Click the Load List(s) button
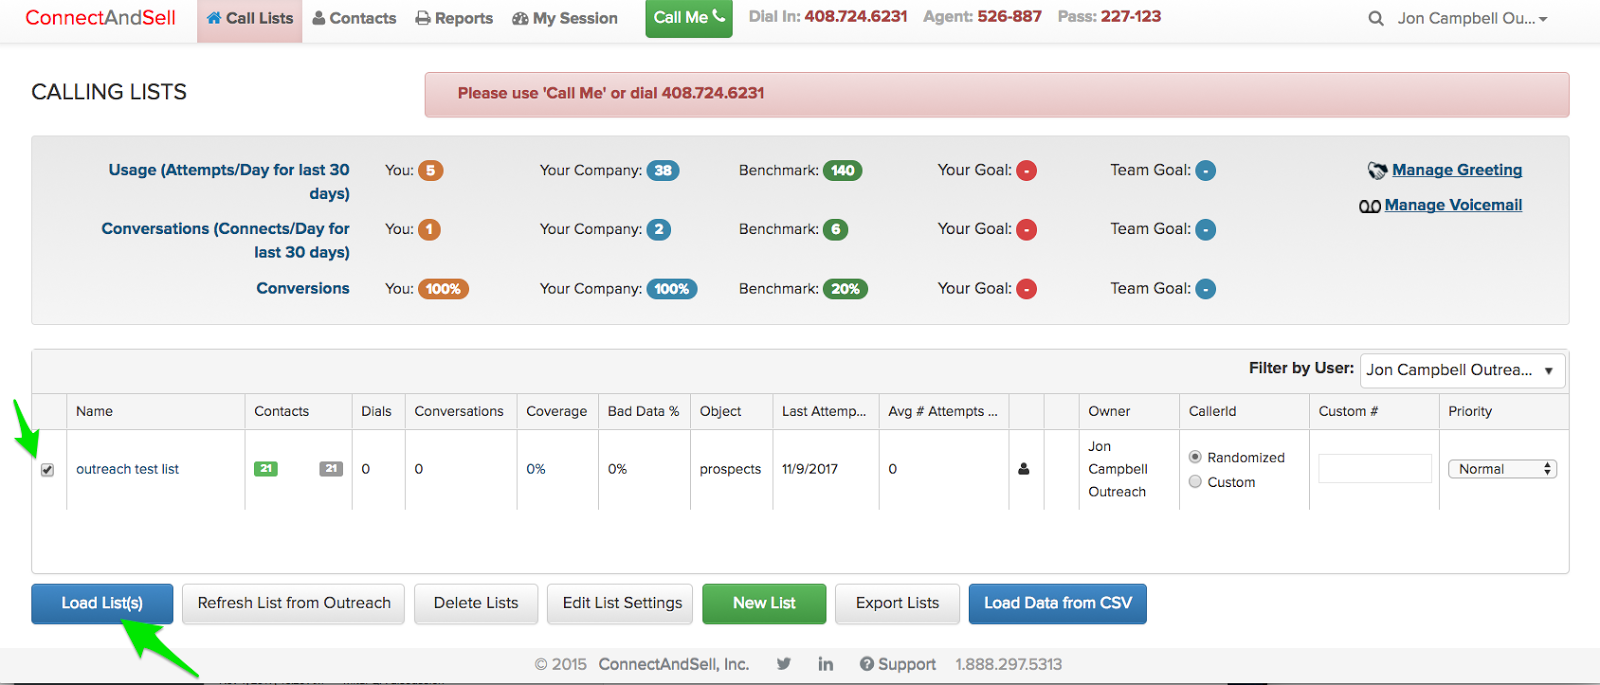 pyautogui.click(x=102, y=604)
